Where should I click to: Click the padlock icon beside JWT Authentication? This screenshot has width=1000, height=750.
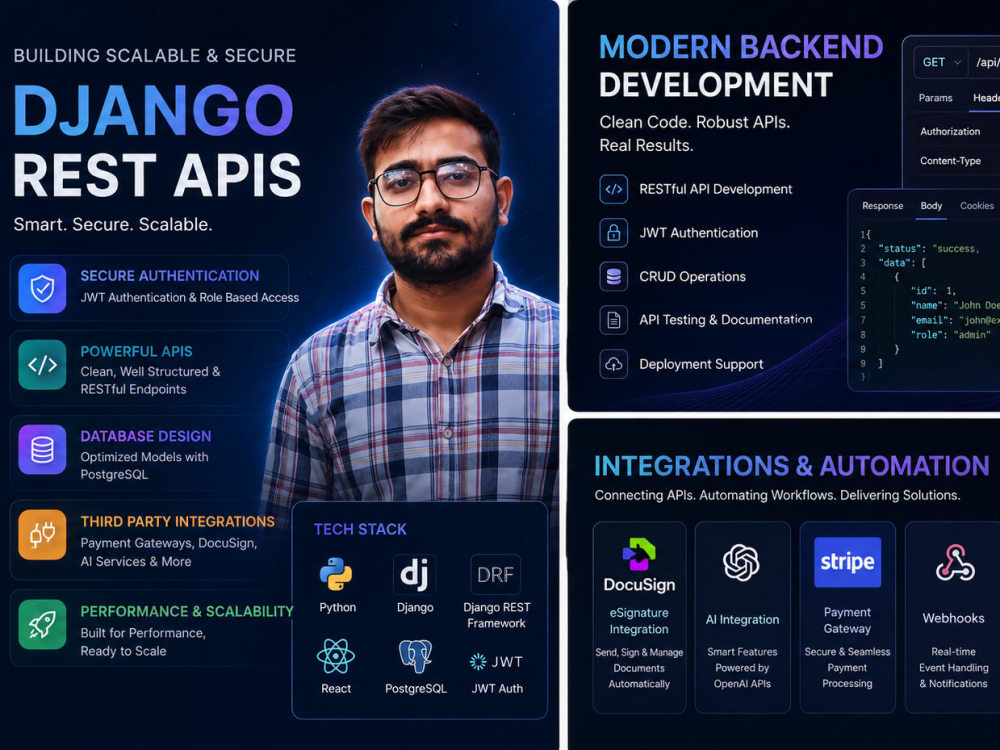point(614,233)
